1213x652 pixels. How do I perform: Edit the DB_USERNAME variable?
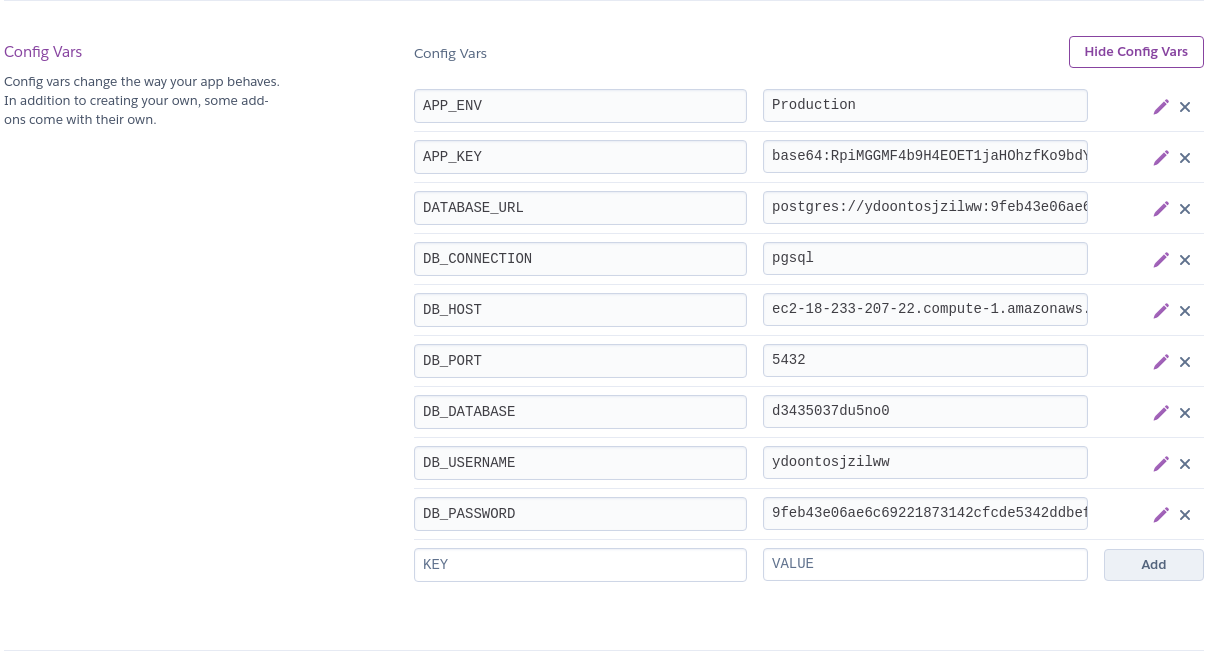[x=1161, y=463]
